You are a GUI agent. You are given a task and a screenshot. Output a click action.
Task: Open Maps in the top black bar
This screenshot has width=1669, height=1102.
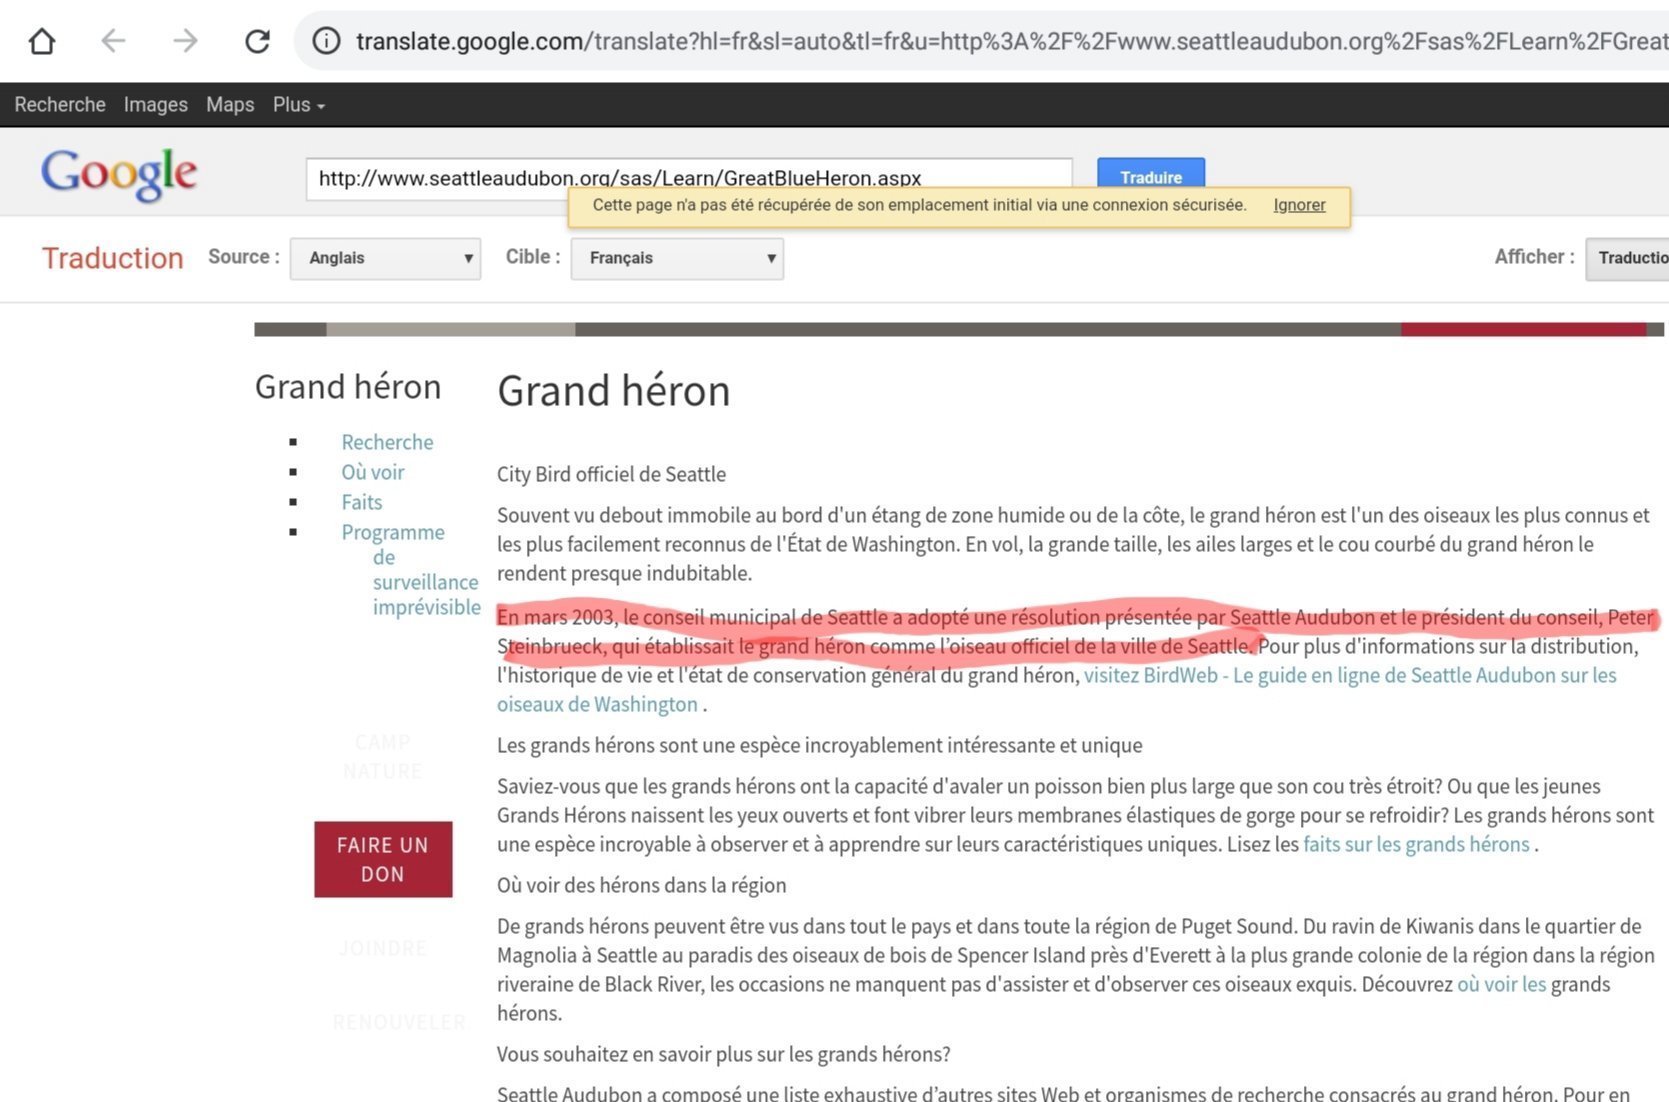230,105
